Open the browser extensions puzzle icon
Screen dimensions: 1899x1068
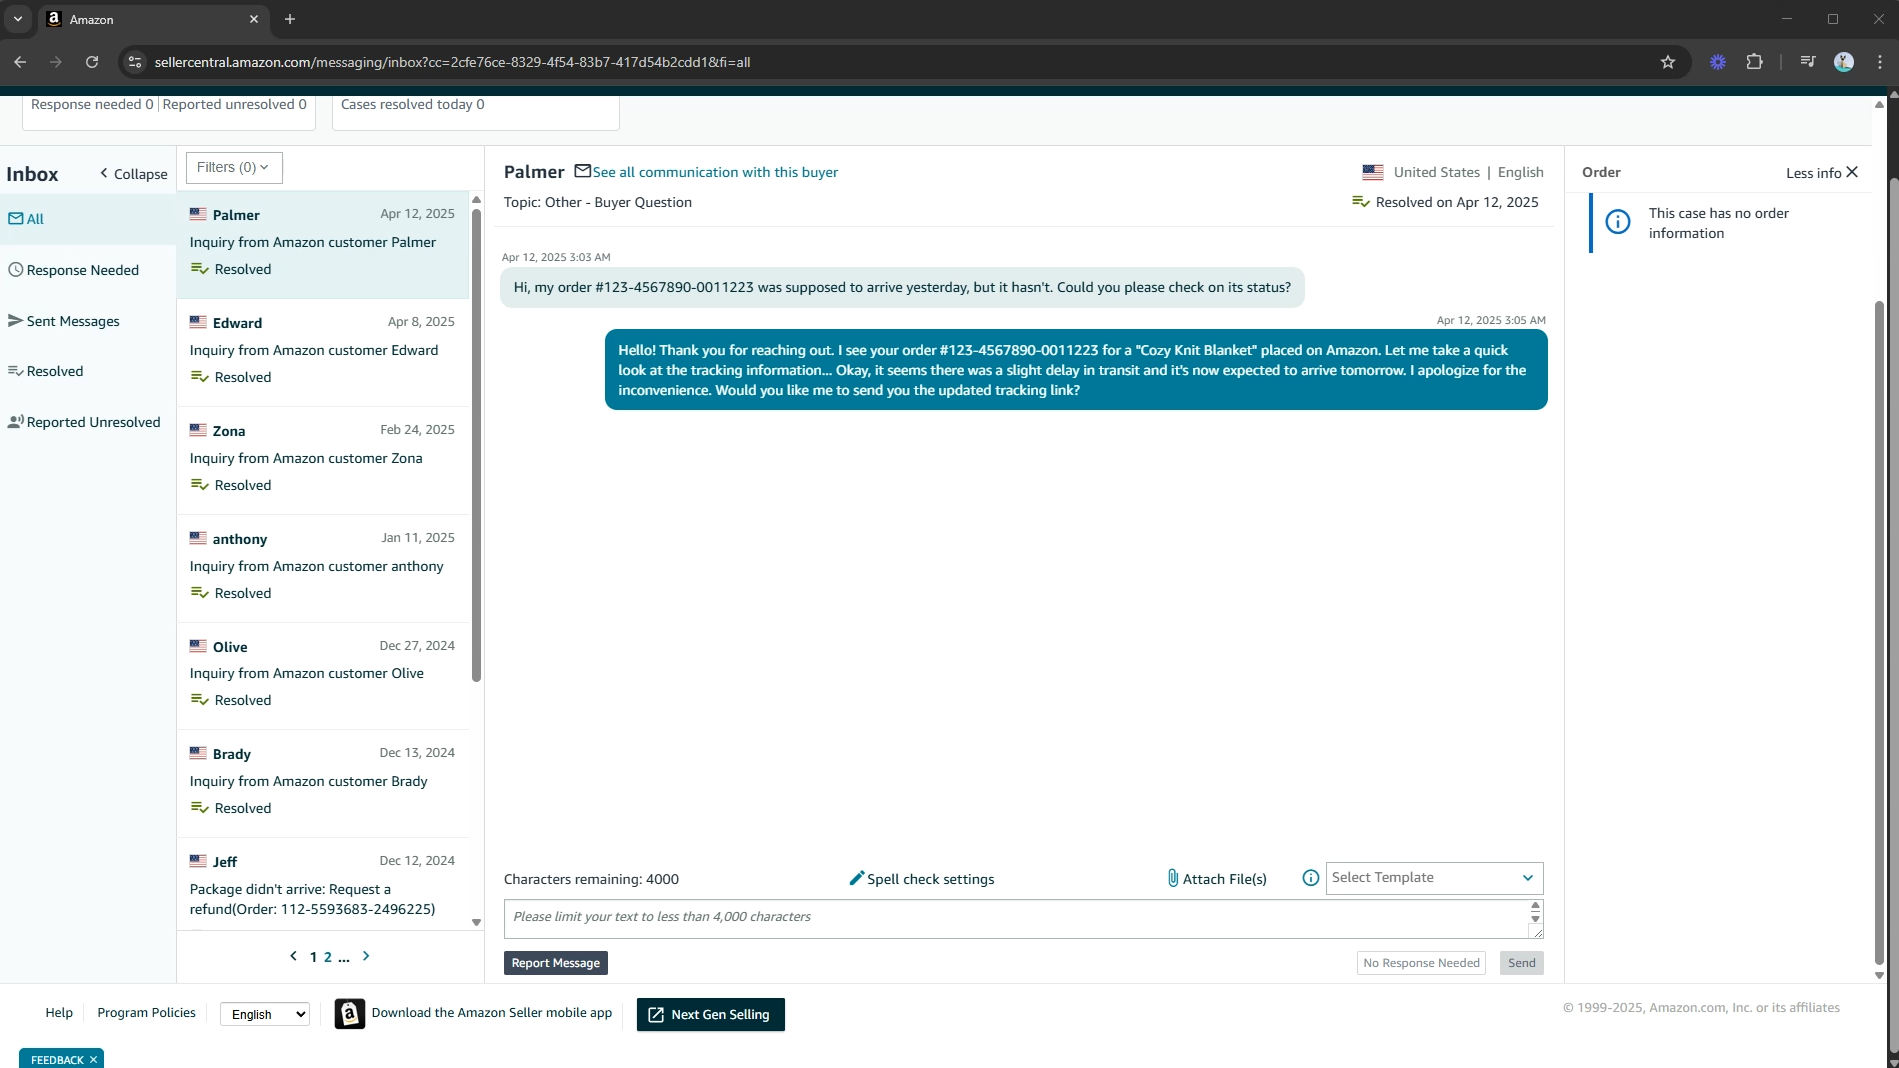coord(1754,62)
